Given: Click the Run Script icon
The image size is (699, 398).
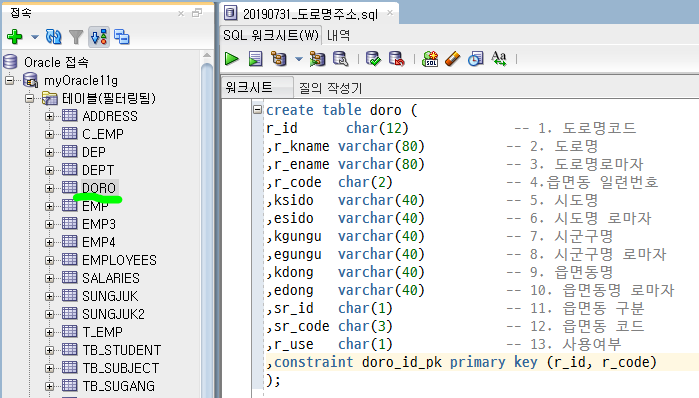Looking at the screenshot, I should coord(255,59).
